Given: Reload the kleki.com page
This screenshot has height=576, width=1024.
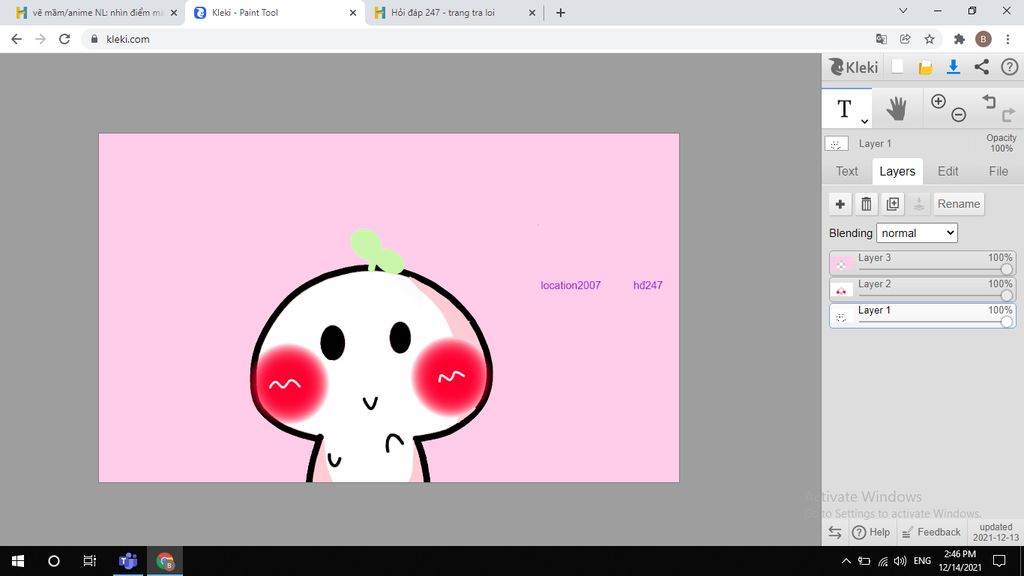Looking at the screenshot, I should [64, 39].
